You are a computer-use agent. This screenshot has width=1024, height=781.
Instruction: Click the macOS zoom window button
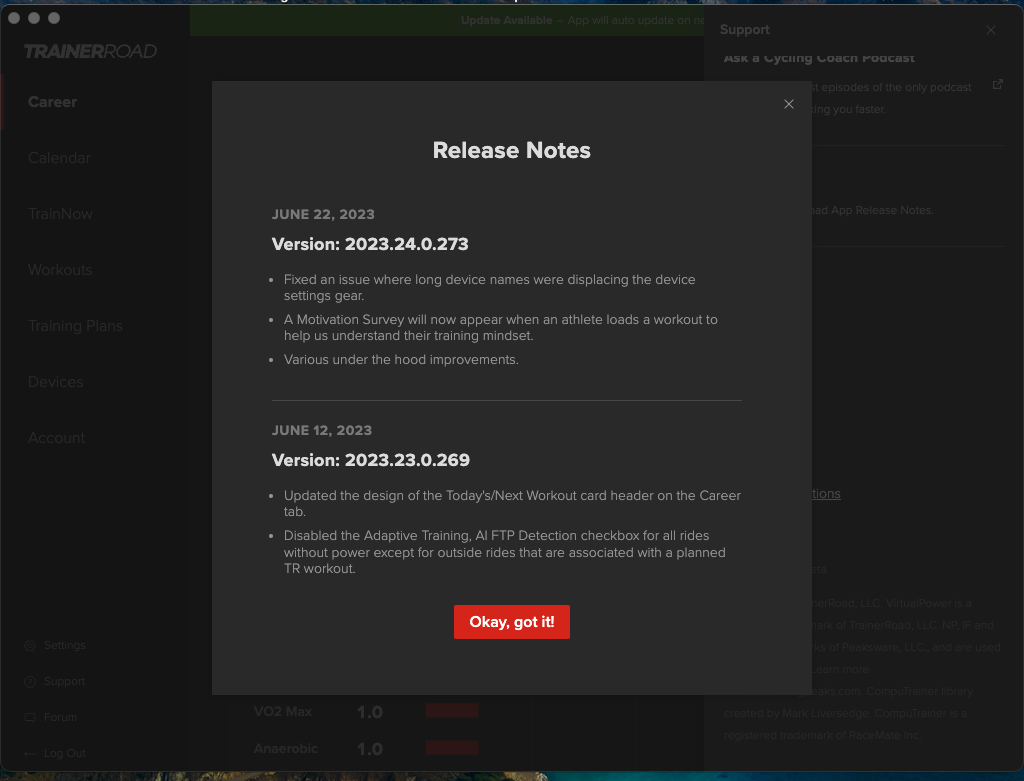54,18
